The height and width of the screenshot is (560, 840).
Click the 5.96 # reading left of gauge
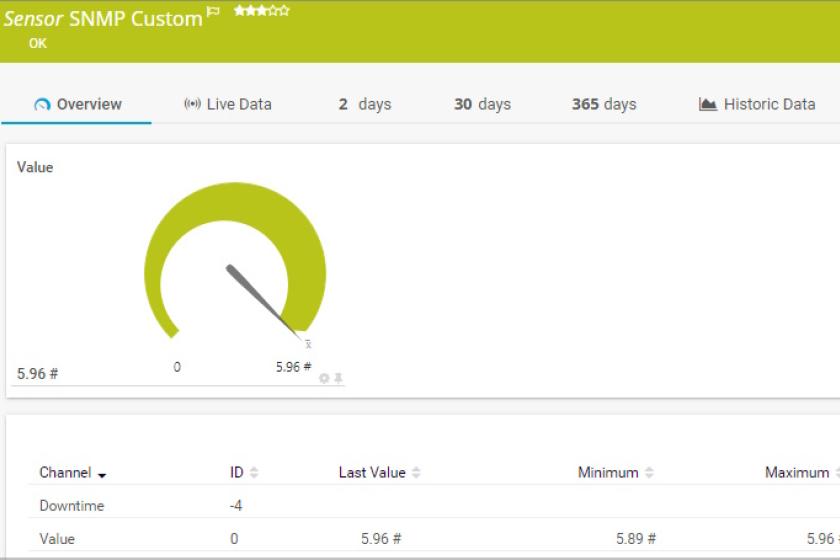(x=38, y=374)
